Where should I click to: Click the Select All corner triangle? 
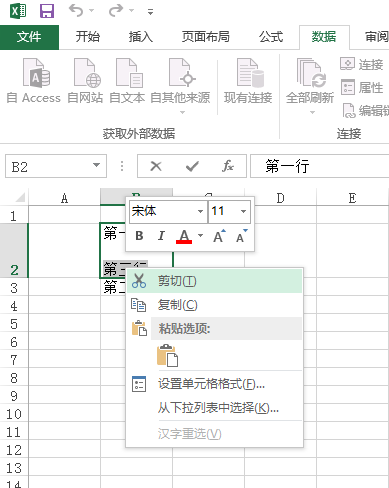click(x=19, y=197)
